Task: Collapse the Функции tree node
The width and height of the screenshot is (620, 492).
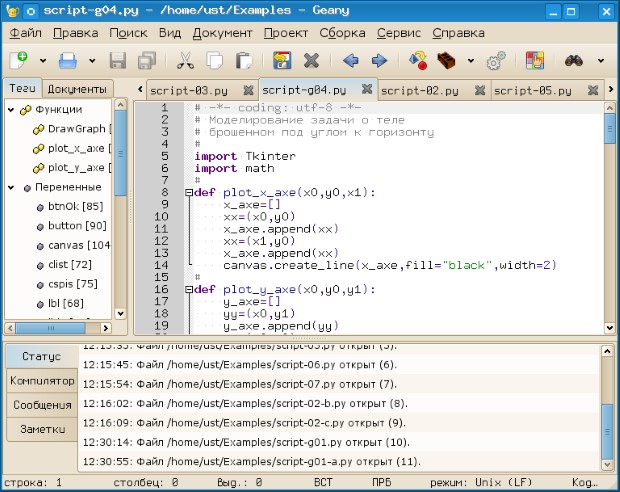Action: pyautogui.click(x=11, y=110)
